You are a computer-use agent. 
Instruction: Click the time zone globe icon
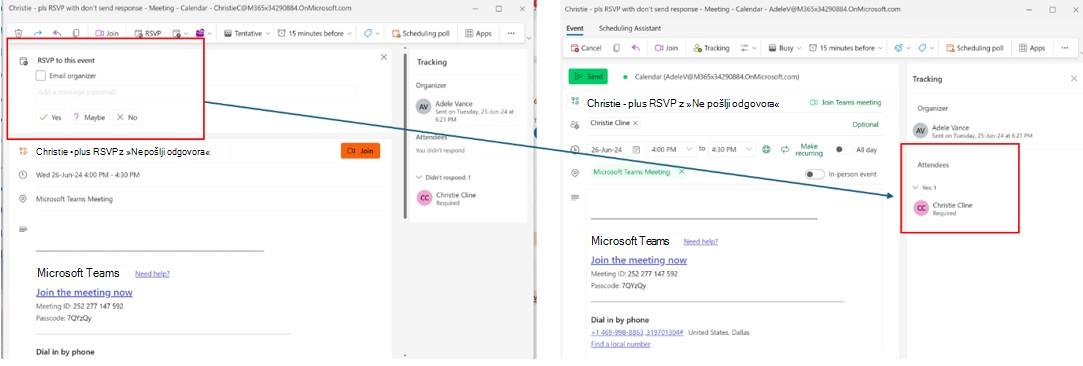click(767, 149)
